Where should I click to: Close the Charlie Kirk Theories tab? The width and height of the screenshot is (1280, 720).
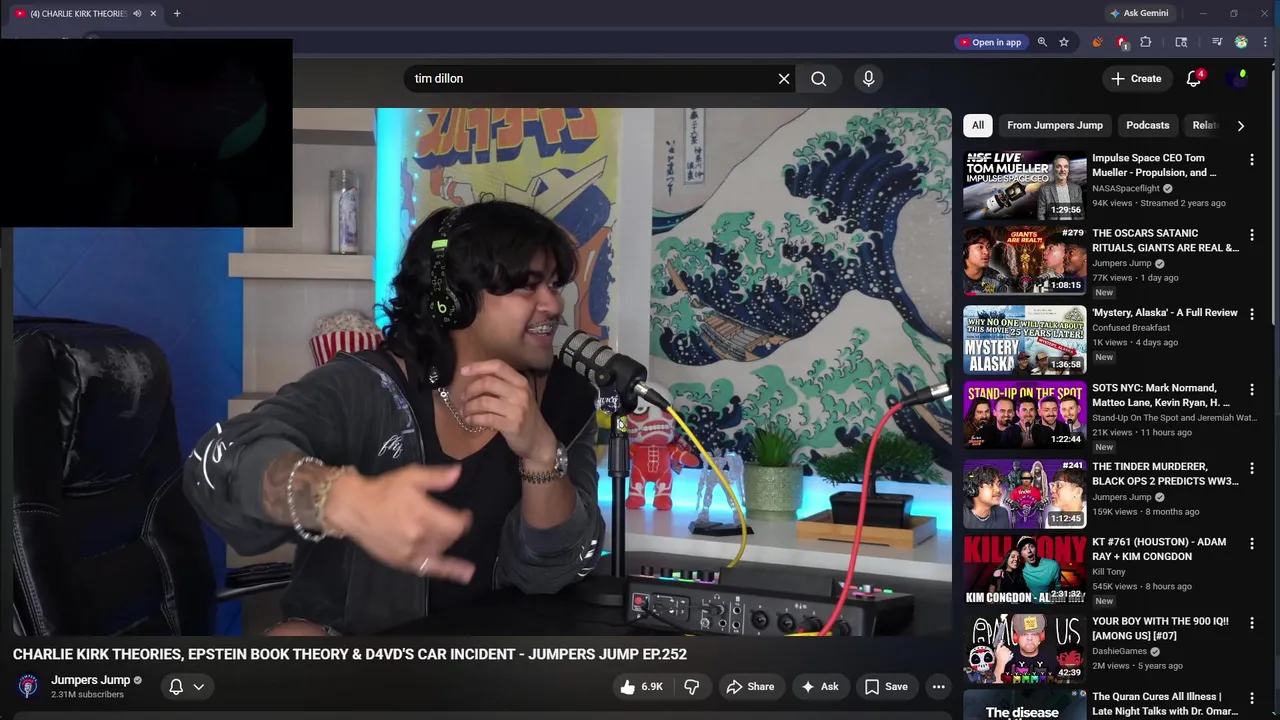[153, 13]
